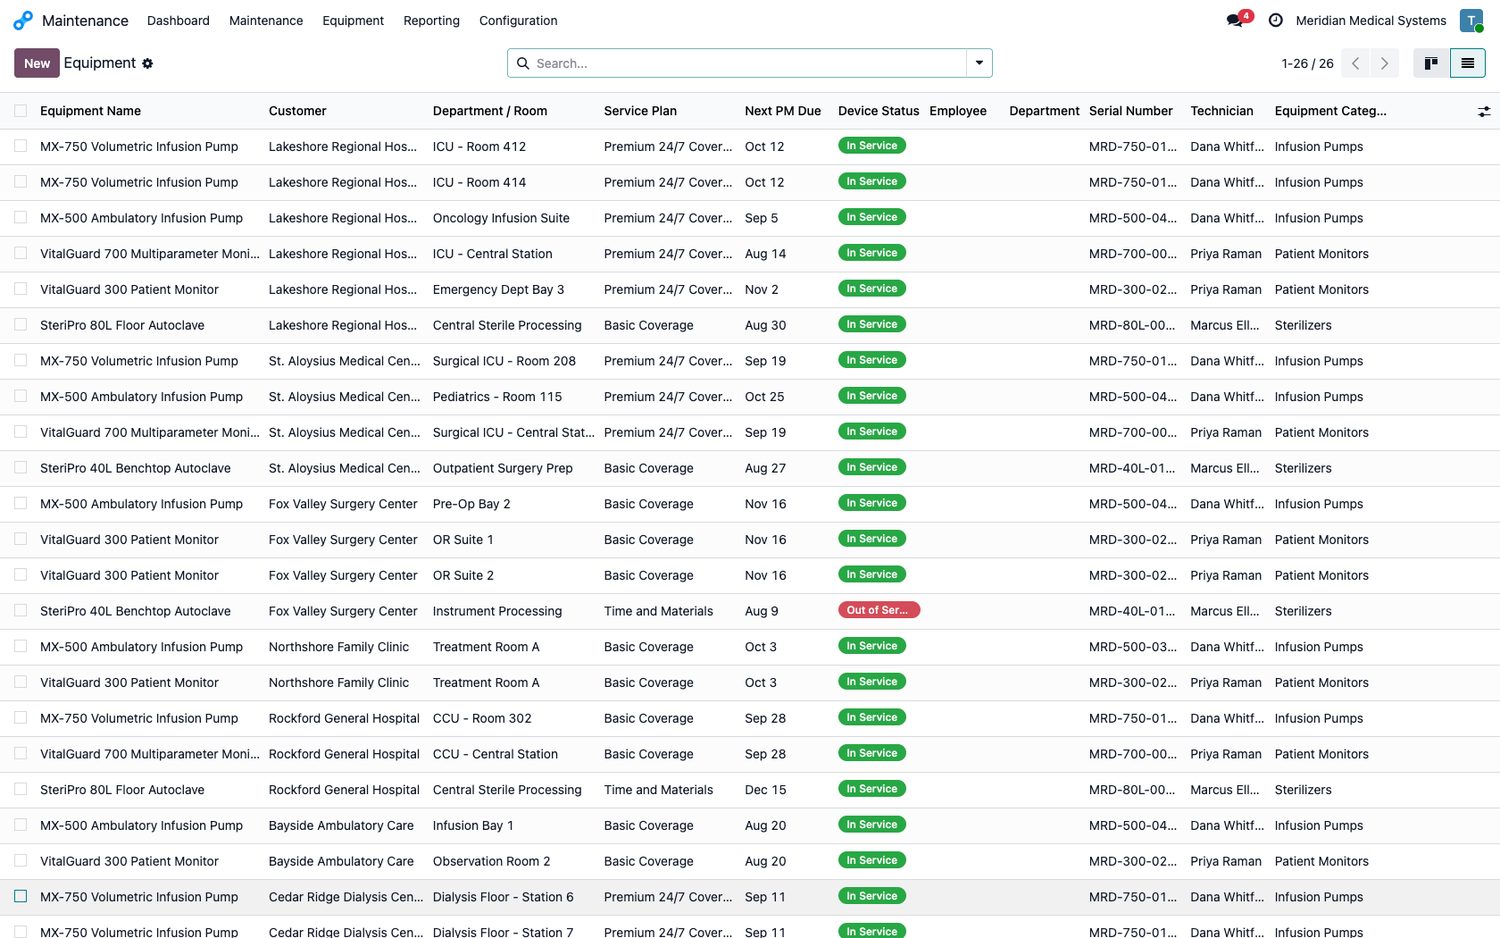
Task: Click 'Infusion Bay 1' cell
Action: (x=473, y=825)
